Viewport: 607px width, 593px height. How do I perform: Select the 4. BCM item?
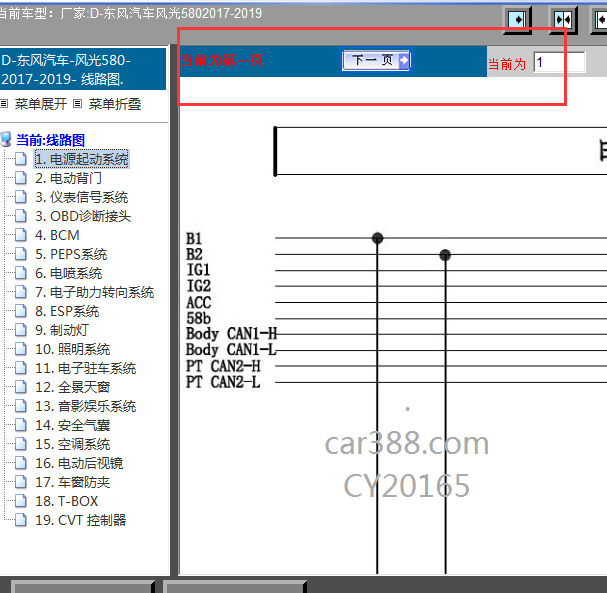(57, 235)
